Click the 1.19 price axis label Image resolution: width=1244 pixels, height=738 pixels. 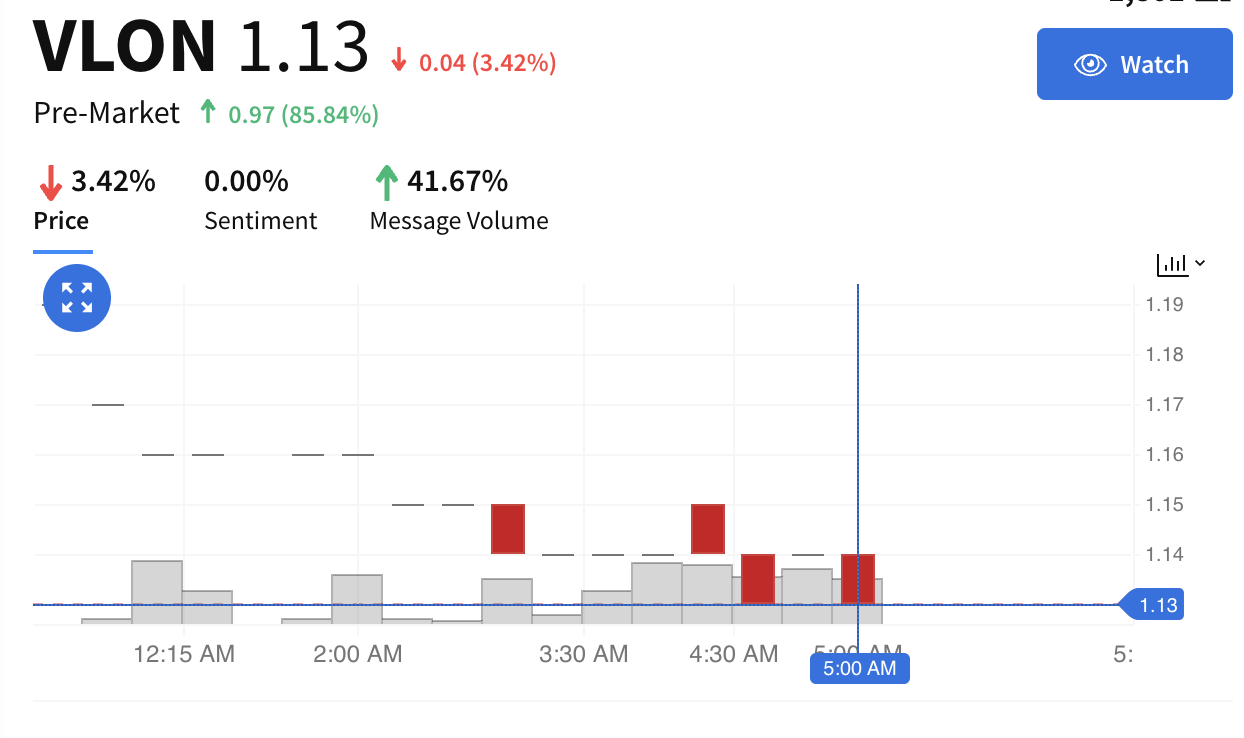pos(1164,304)
